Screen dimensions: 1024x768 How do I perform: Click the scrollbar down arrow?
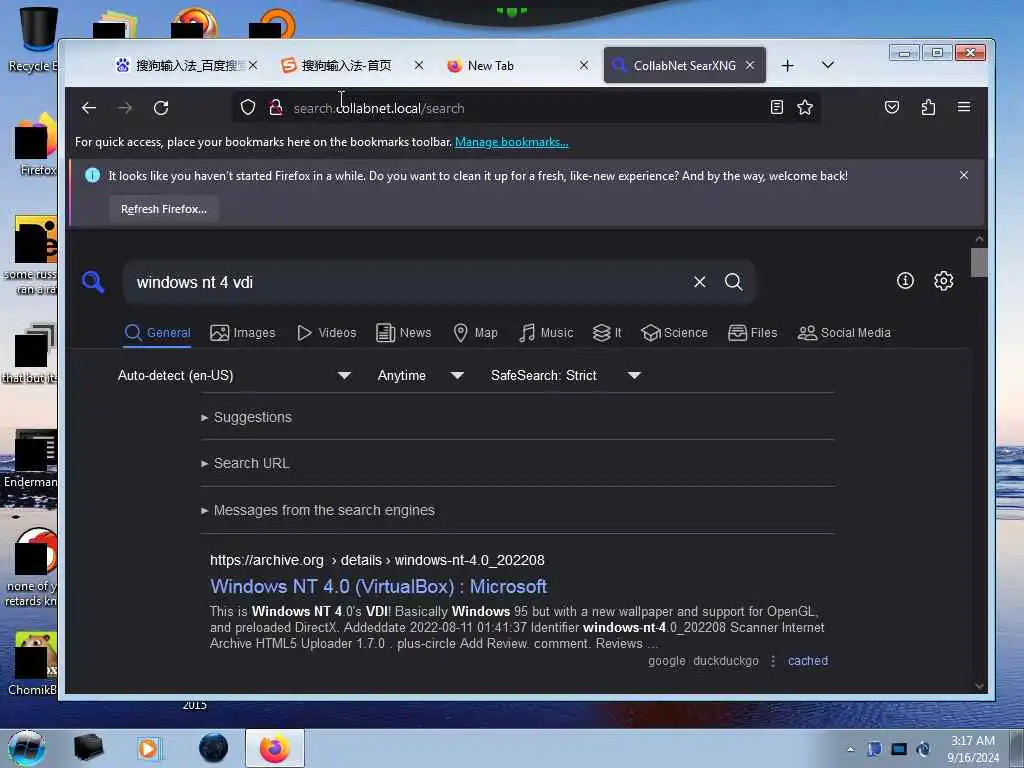(x=978, y=686)
